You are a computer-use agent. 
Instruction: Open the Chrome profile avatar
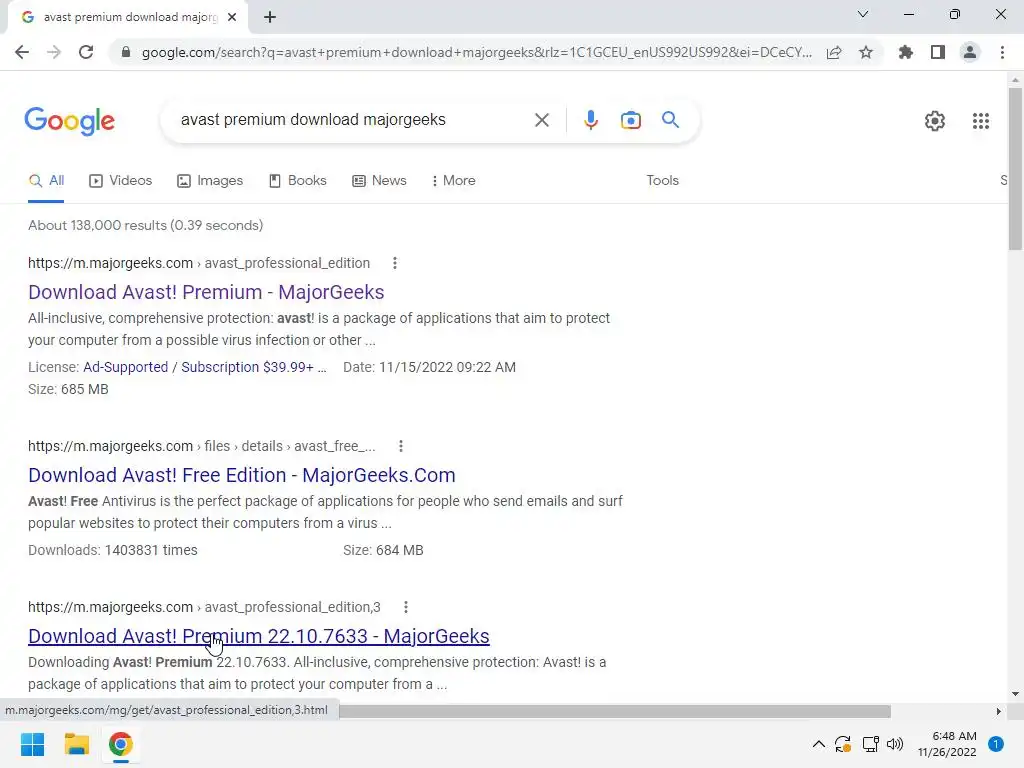[970, 52]
